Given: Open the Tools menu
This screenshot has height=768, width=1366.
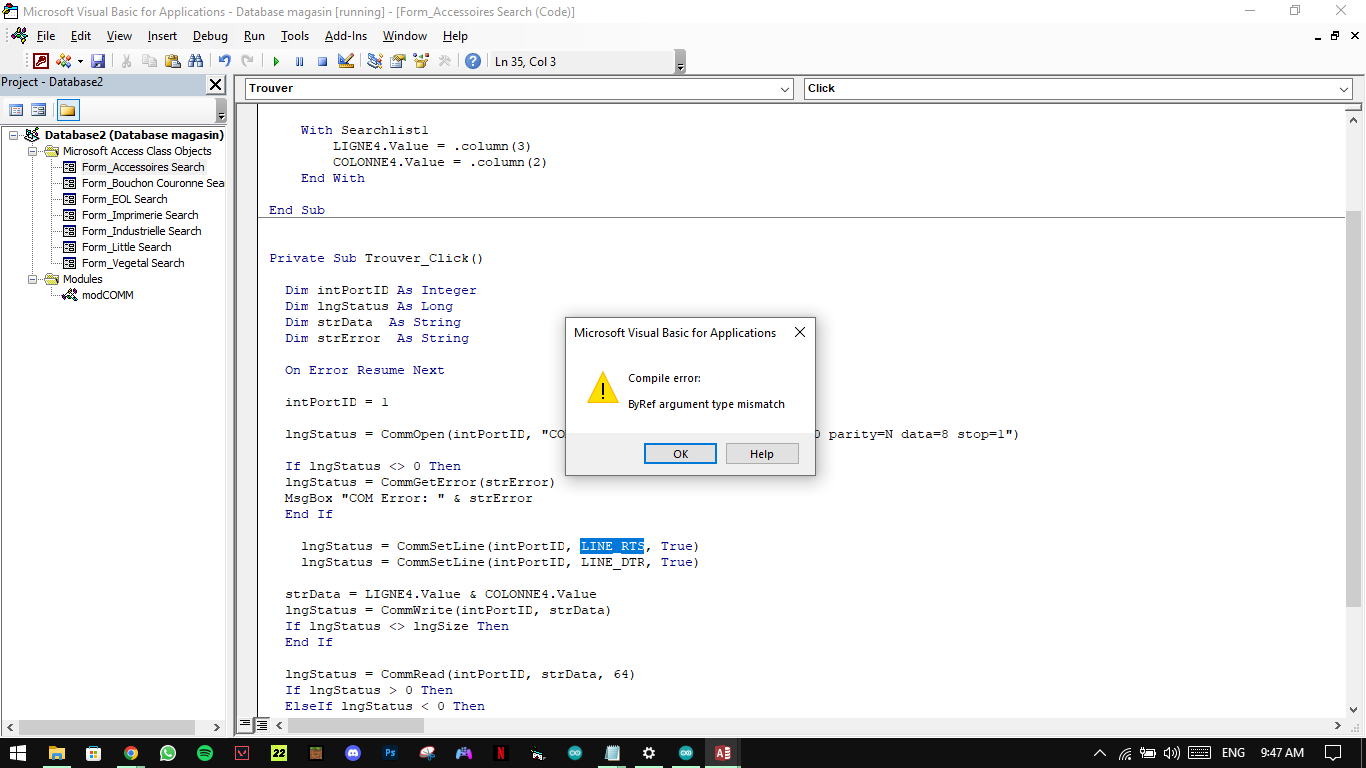Looking at the screenshot, I should click(x=295, y=36).
